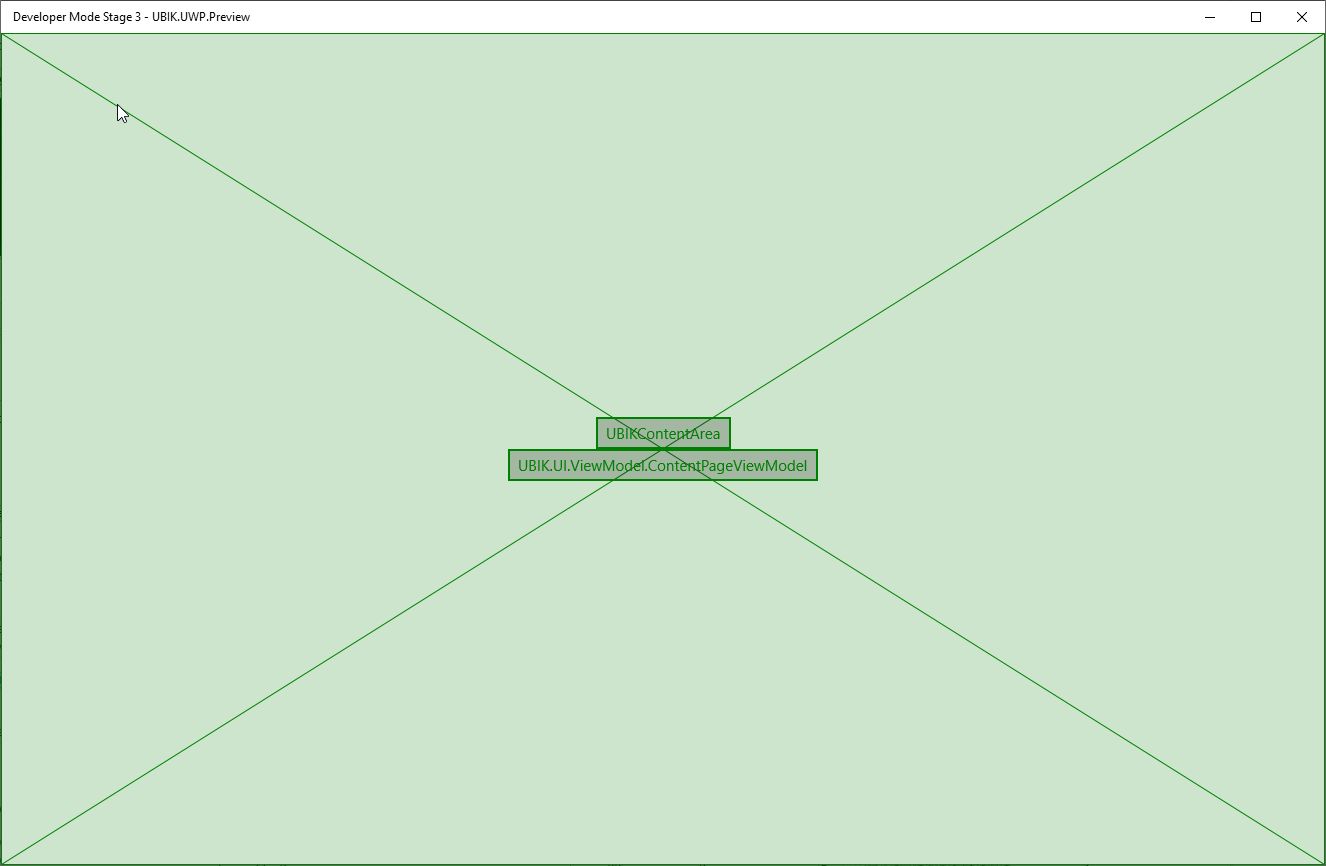
Task: Click empty title bar space beside the title
Action: click(x=700, y=17)
